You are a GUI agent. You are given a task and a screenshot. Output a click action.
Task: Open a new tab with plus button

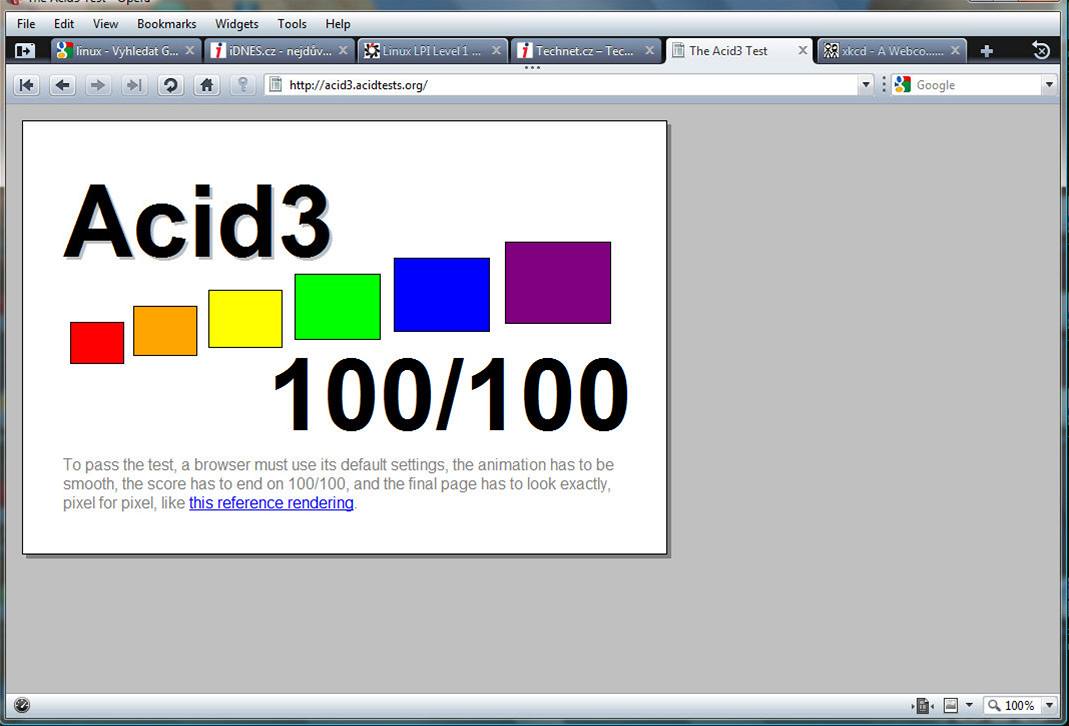(x=986, y=51)
